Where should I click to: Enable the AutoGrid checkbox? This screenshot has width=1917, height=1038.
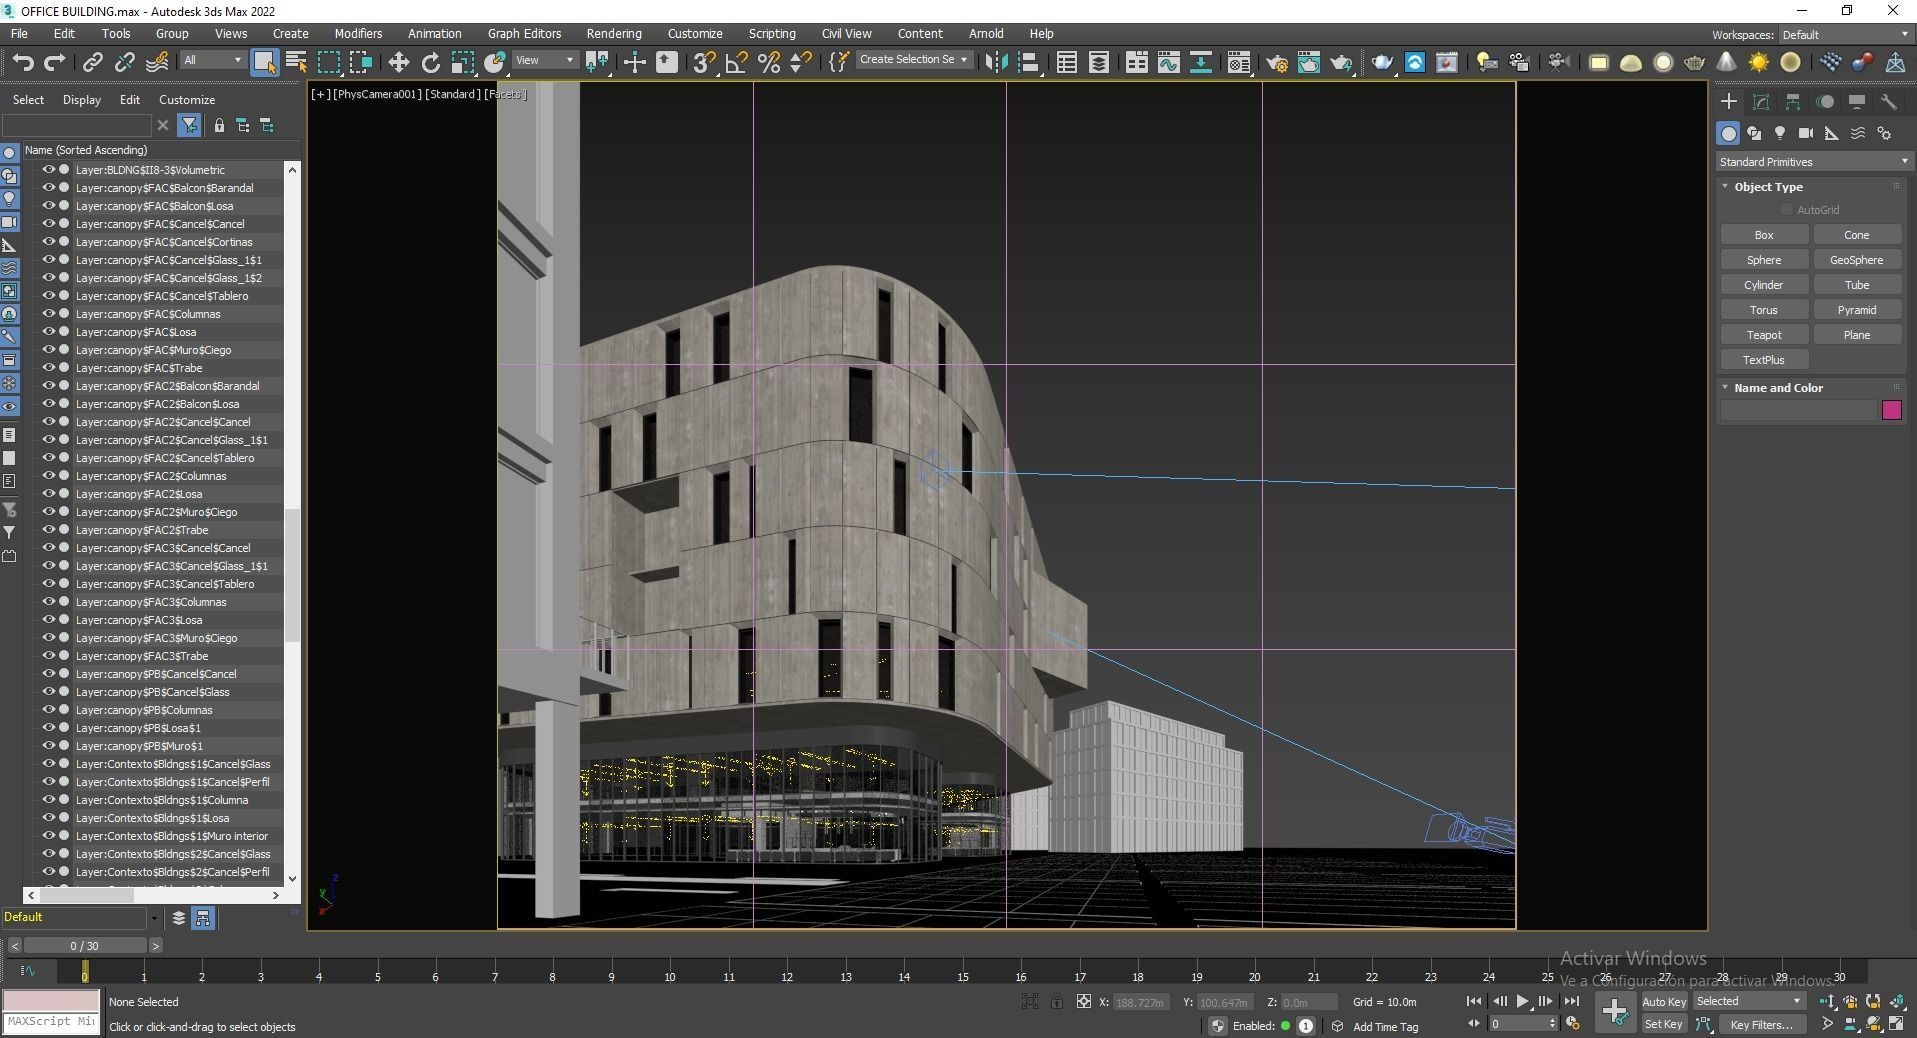(1787, 210)
